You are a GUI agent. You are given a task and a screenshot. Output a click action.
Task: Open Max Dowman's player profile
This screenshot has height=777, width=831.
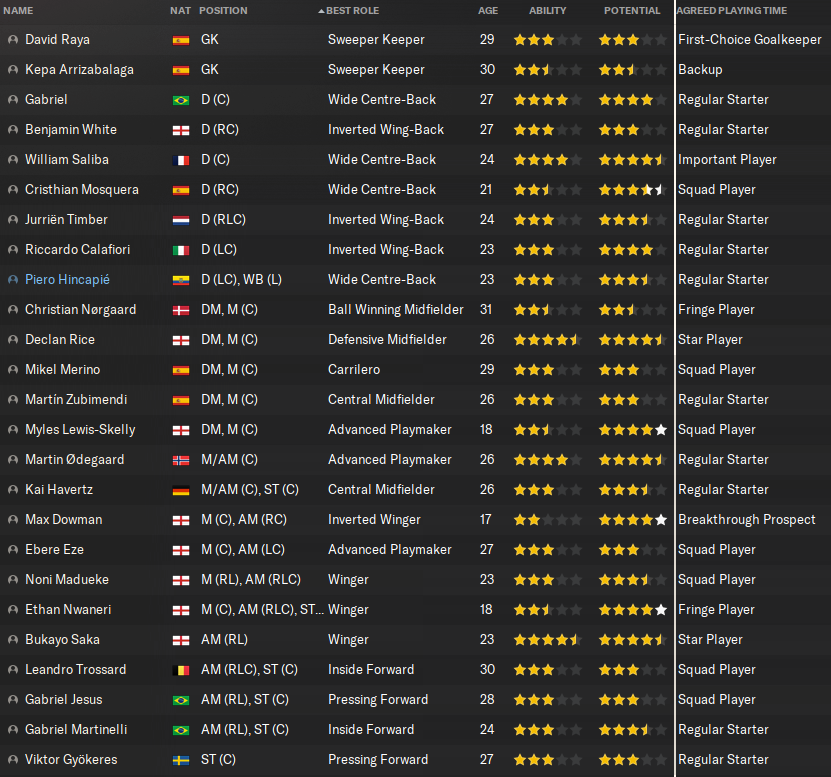tap(64, 520)
